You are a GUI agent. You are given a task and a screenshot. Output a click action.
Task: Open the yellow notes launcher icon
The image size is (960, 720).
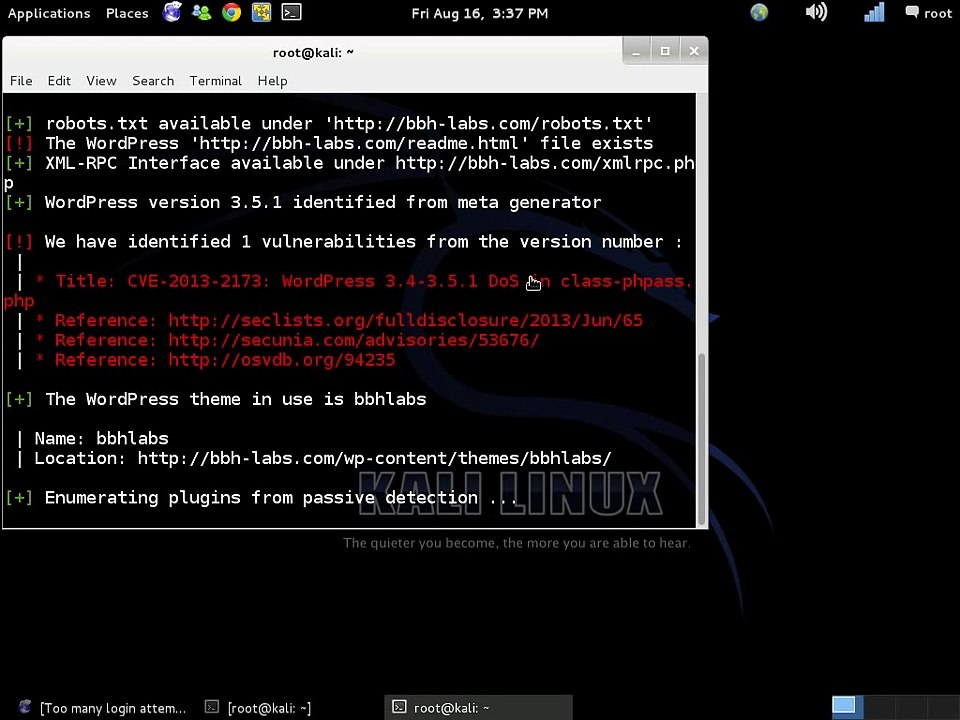pos(261,12)
